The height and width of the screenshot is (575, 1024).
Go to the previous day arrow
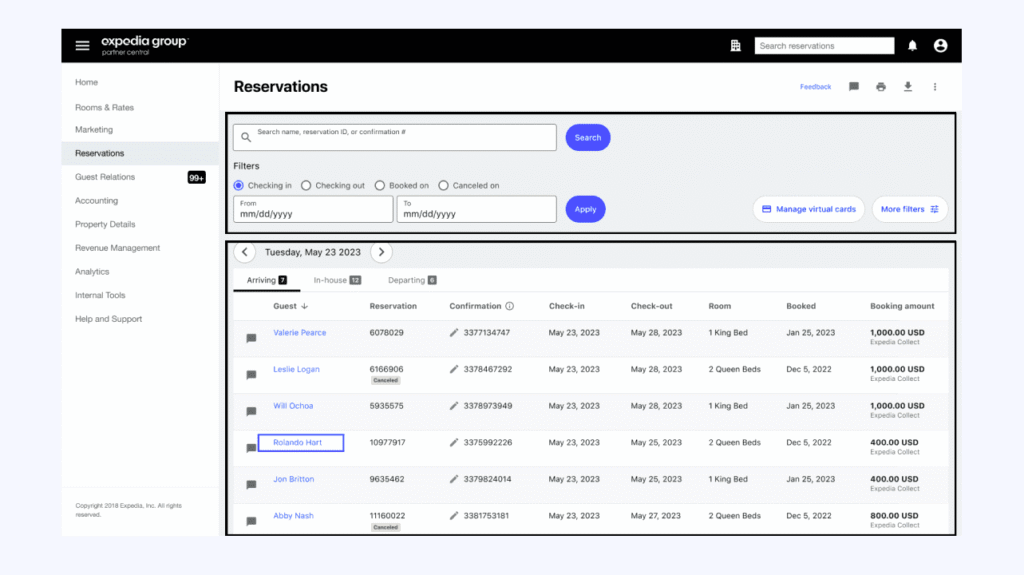click(x=245, y=253)
